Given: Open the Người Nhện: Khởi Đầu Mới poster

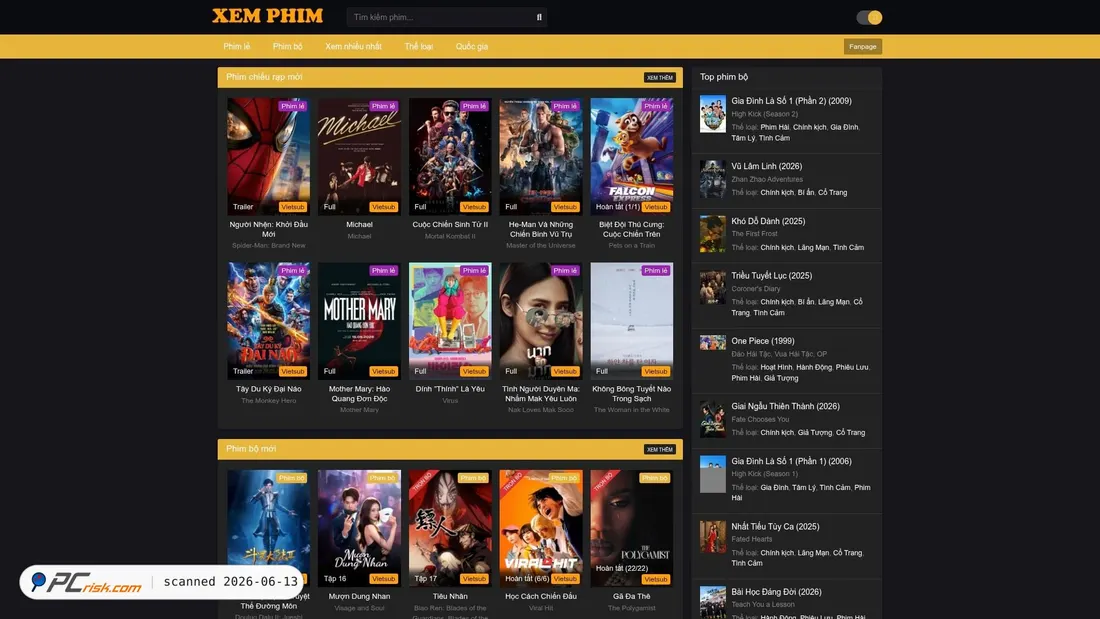Looking at the screenshot, I should click(269, 156).
